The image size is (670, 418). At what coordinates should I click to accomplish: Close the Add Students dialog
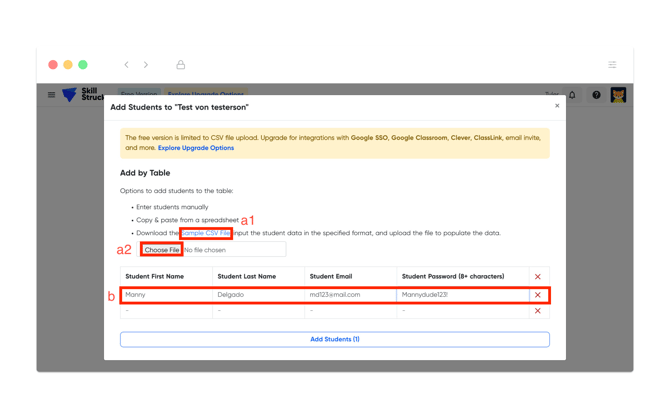tap(557, 106)
